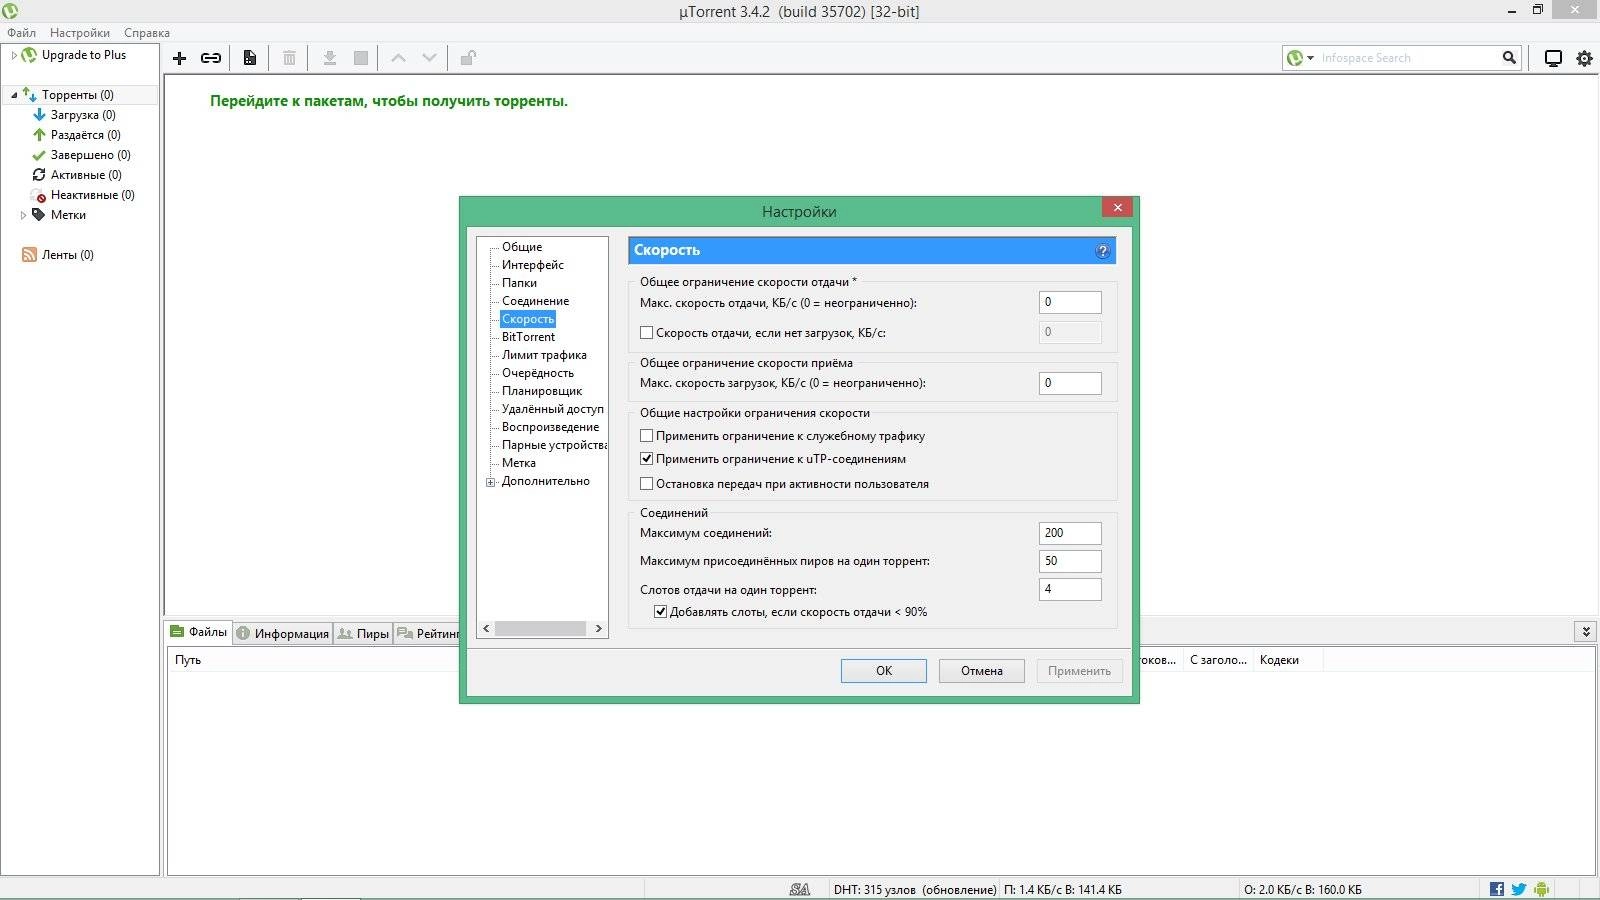Enable Скорость отдачи, если нет загрузок

click(646, 332)
